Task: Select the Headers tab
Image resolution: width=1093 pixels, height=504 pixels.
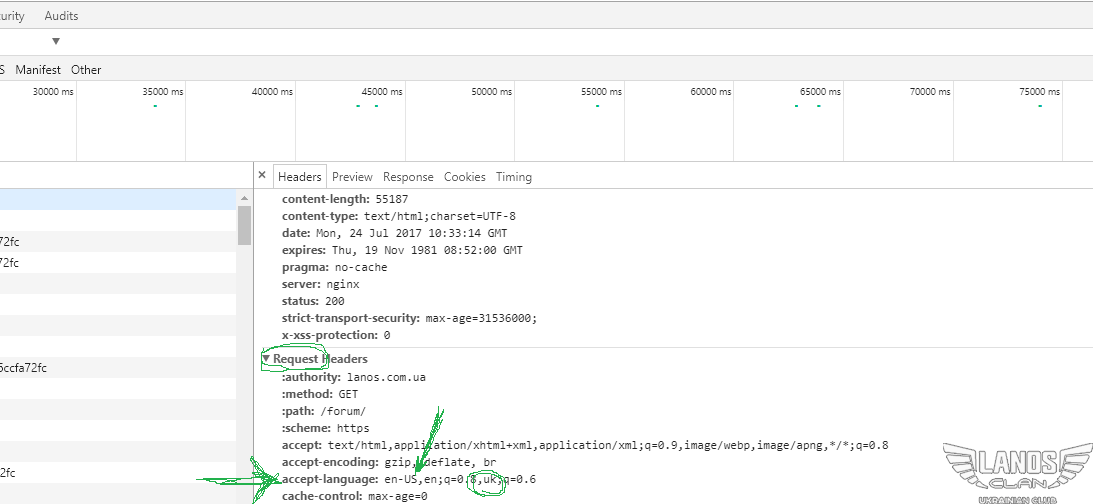Action: click(300, 177)
